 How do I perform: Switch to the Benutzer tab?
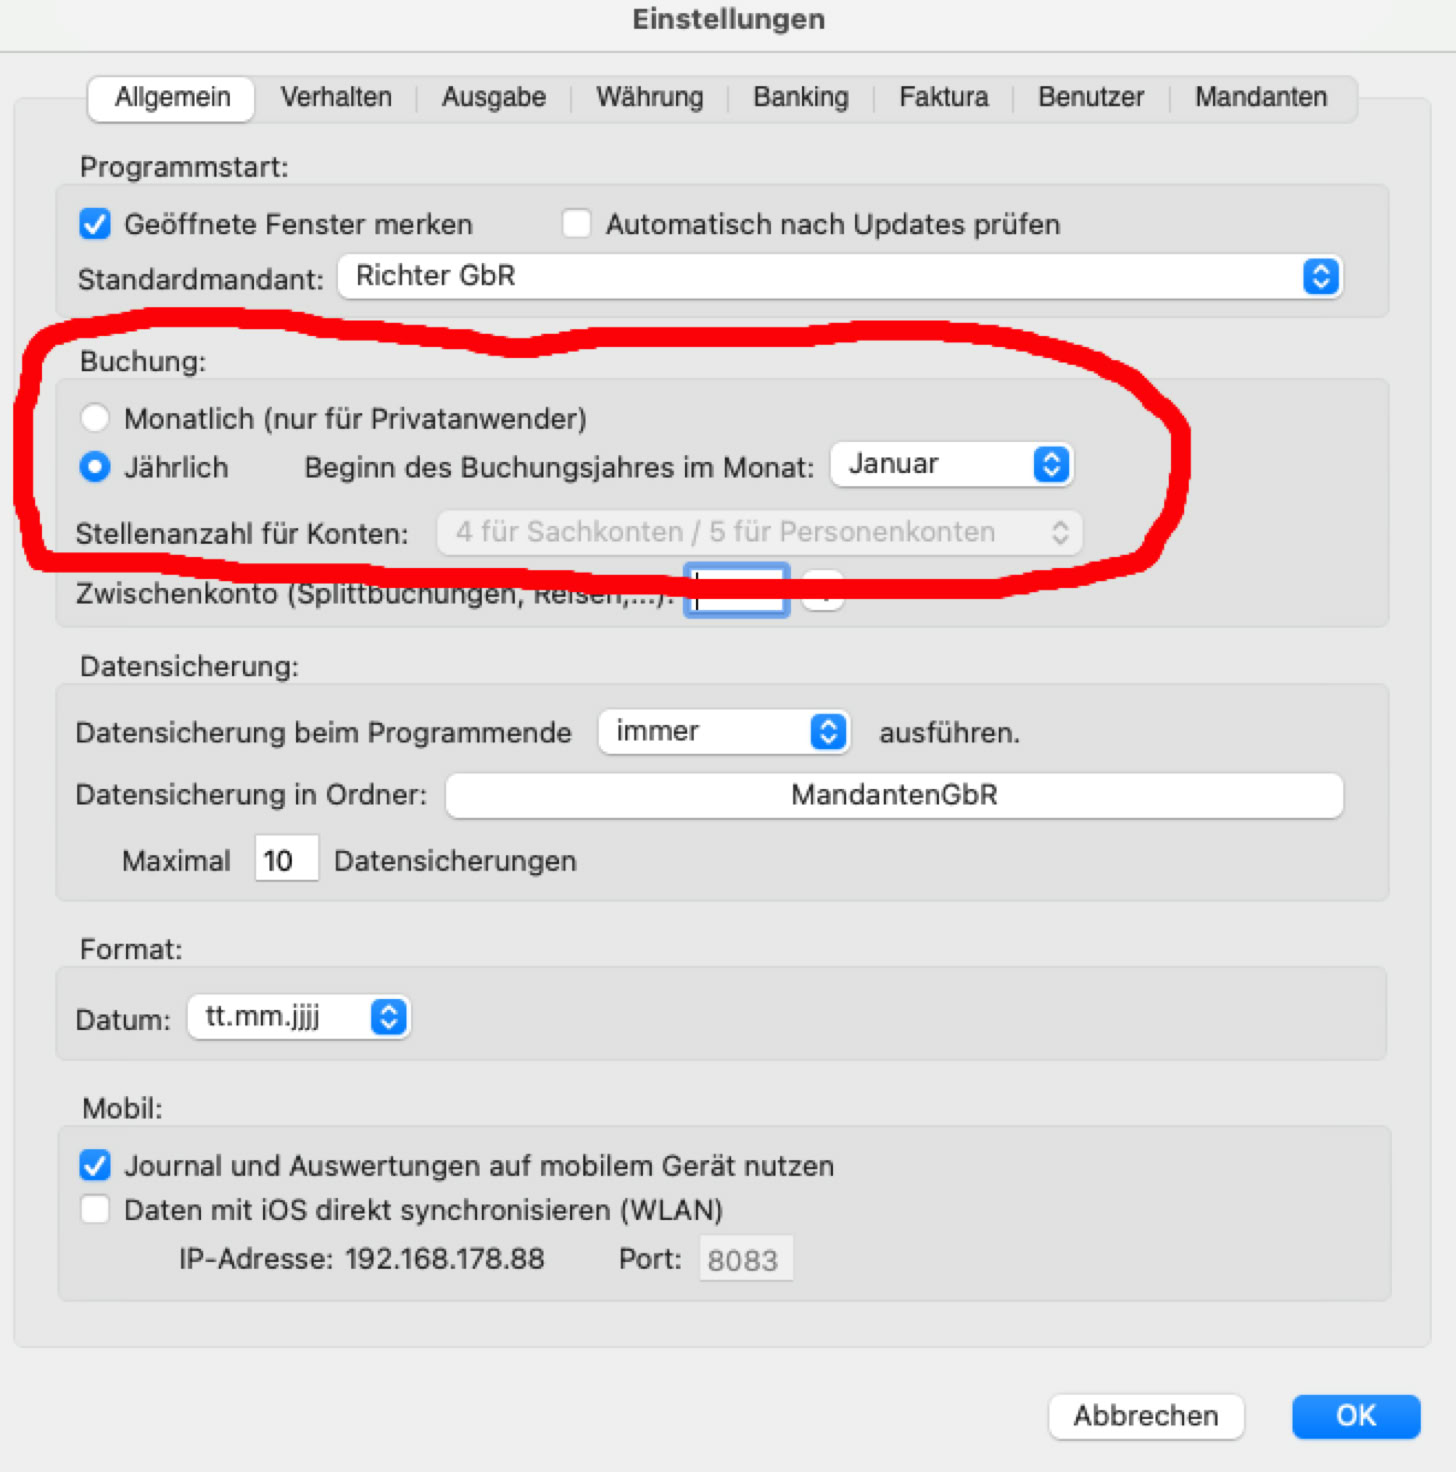coord(1090,97)
